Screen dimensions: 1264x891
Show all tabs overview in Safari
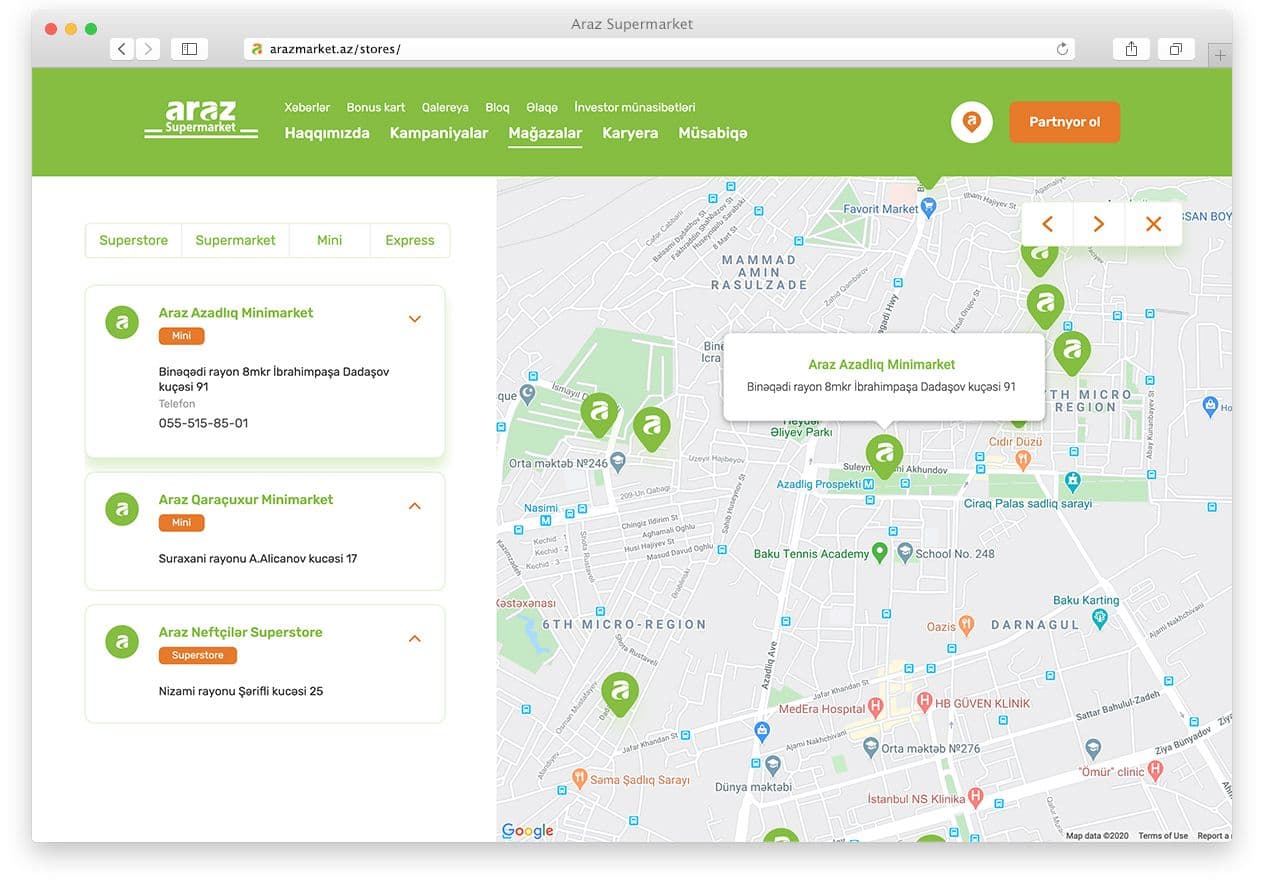coord(1176,48)
